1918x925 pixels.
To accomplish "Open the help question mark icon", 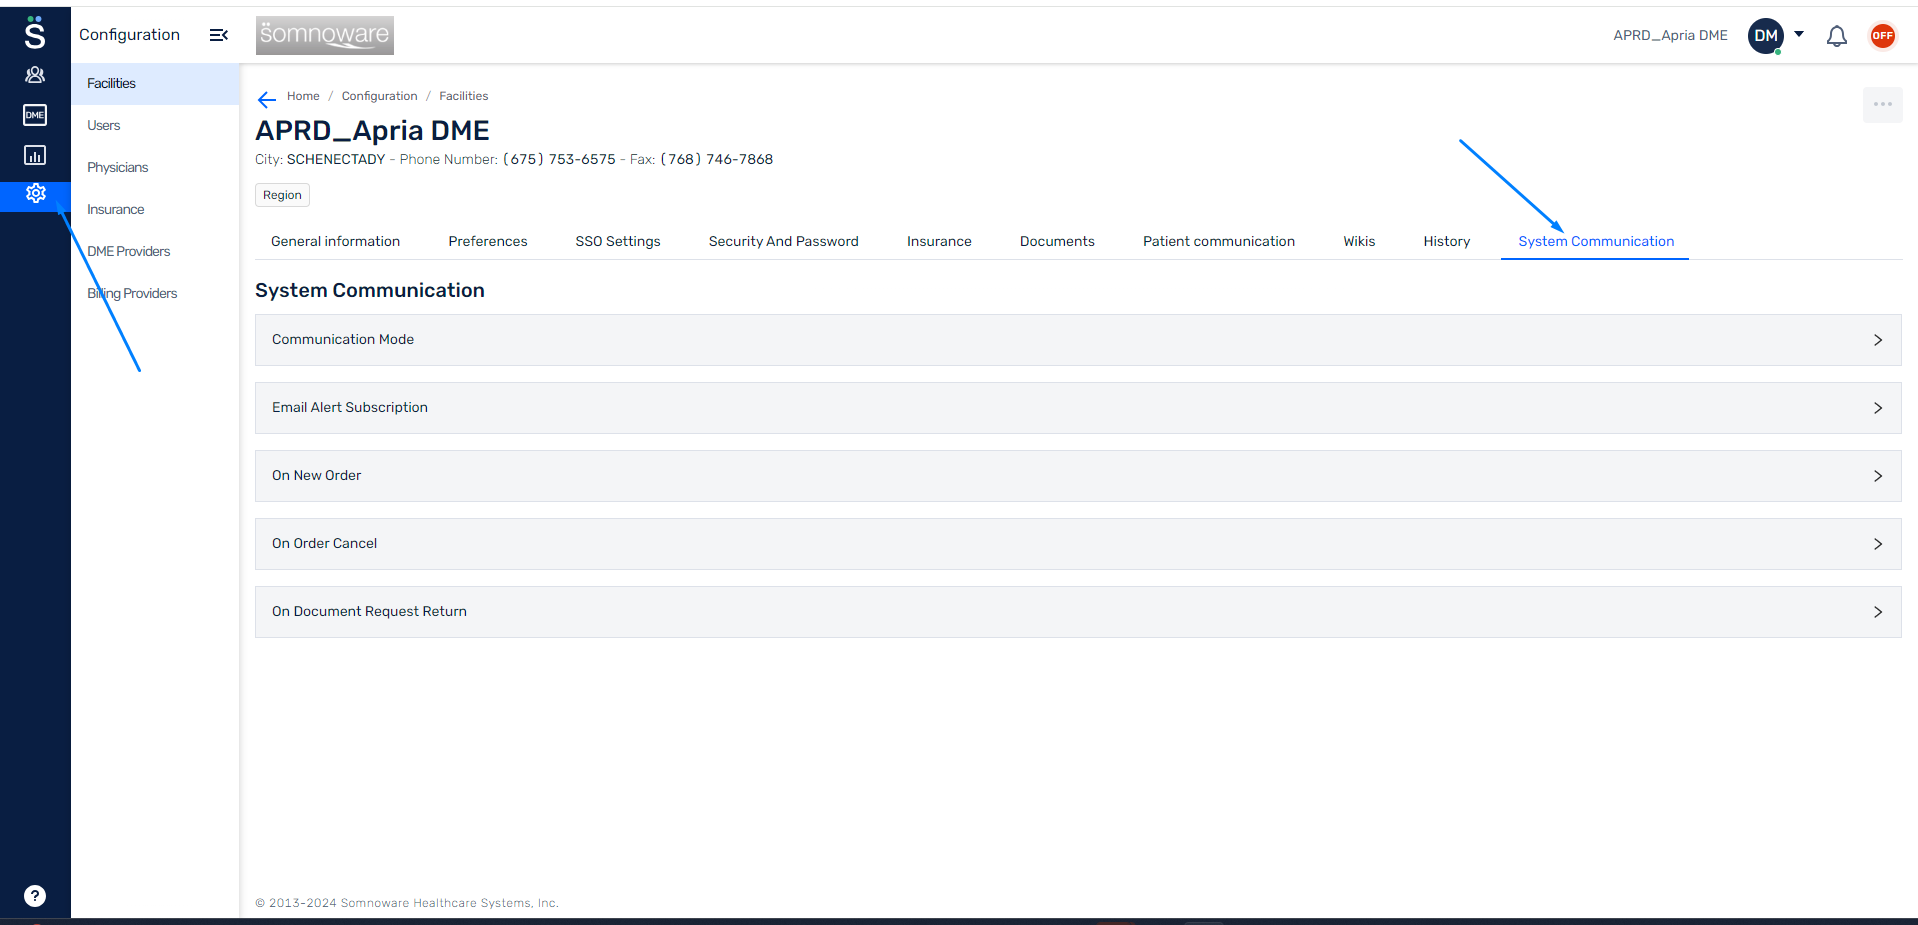I will coord(35,896).
